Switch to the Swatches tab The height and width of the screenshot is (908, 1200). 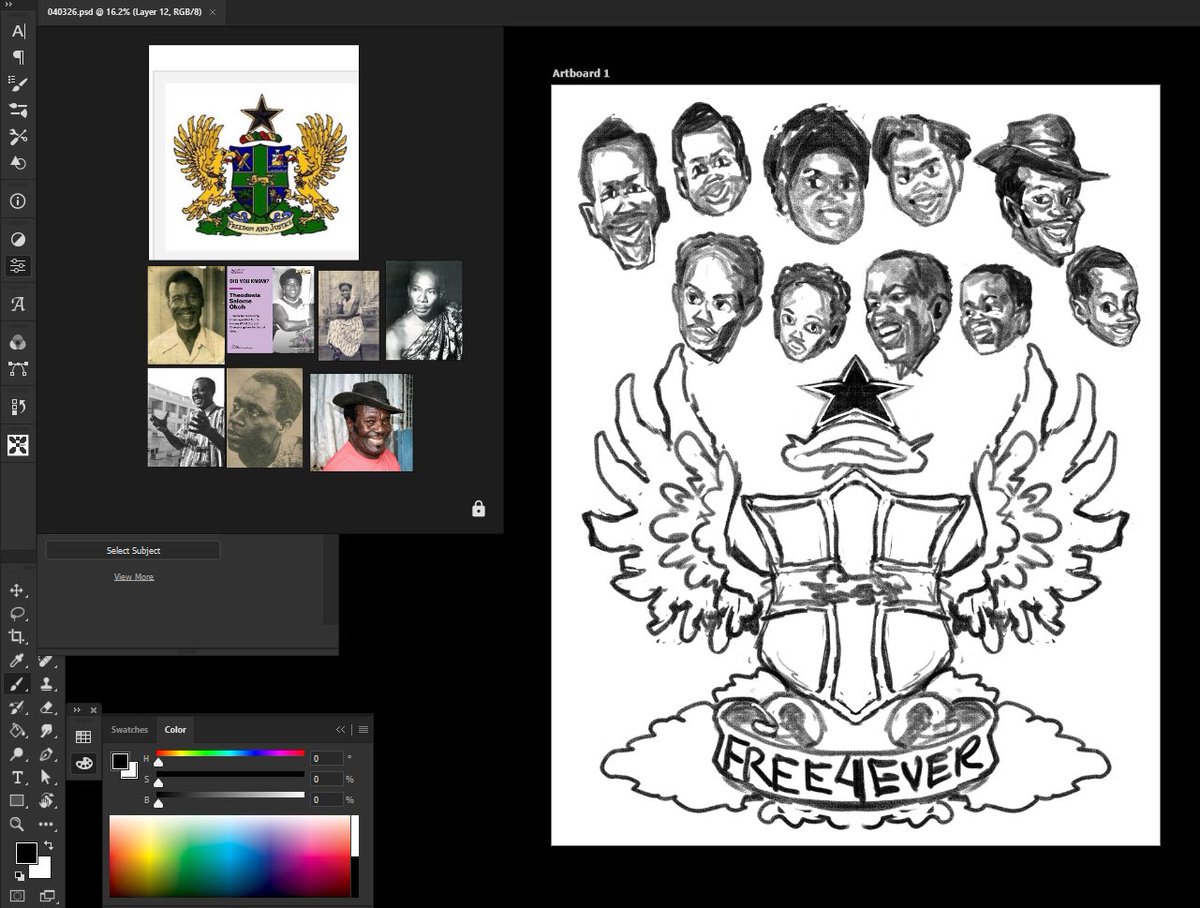coord(129,730)
